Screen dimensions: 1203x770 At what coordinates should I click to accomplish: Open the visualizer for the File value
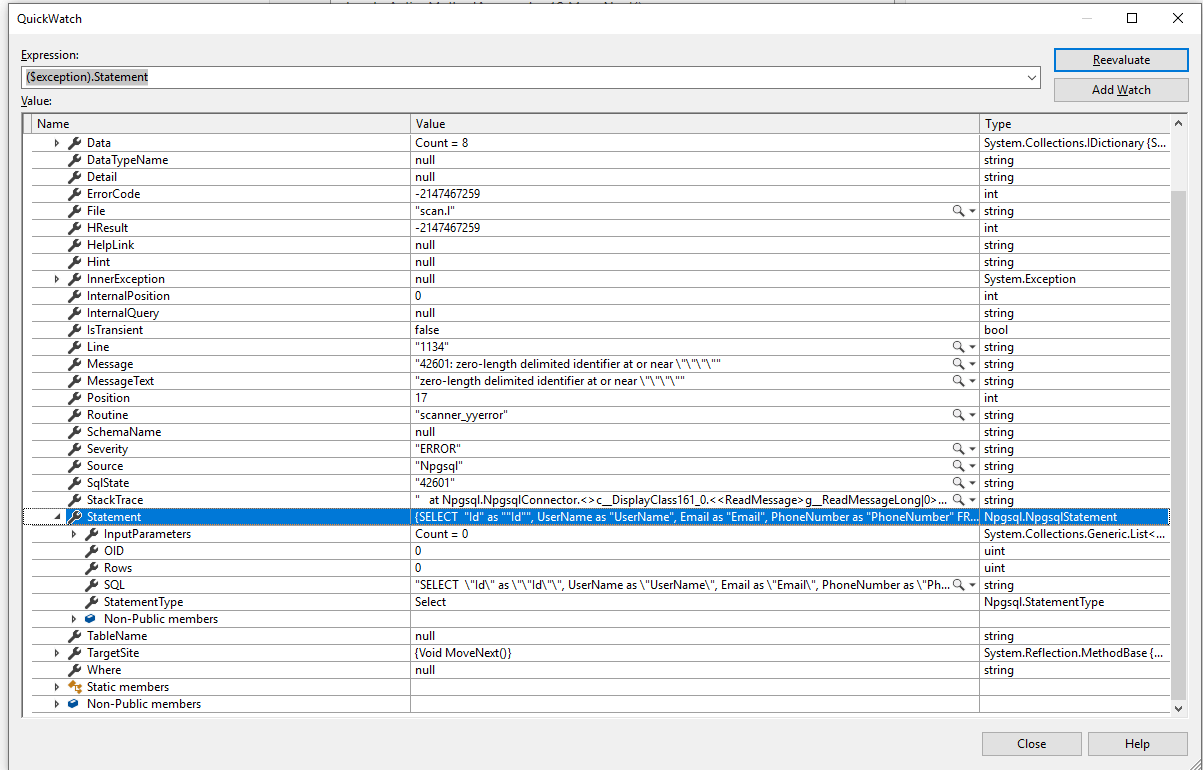[957, 210]
